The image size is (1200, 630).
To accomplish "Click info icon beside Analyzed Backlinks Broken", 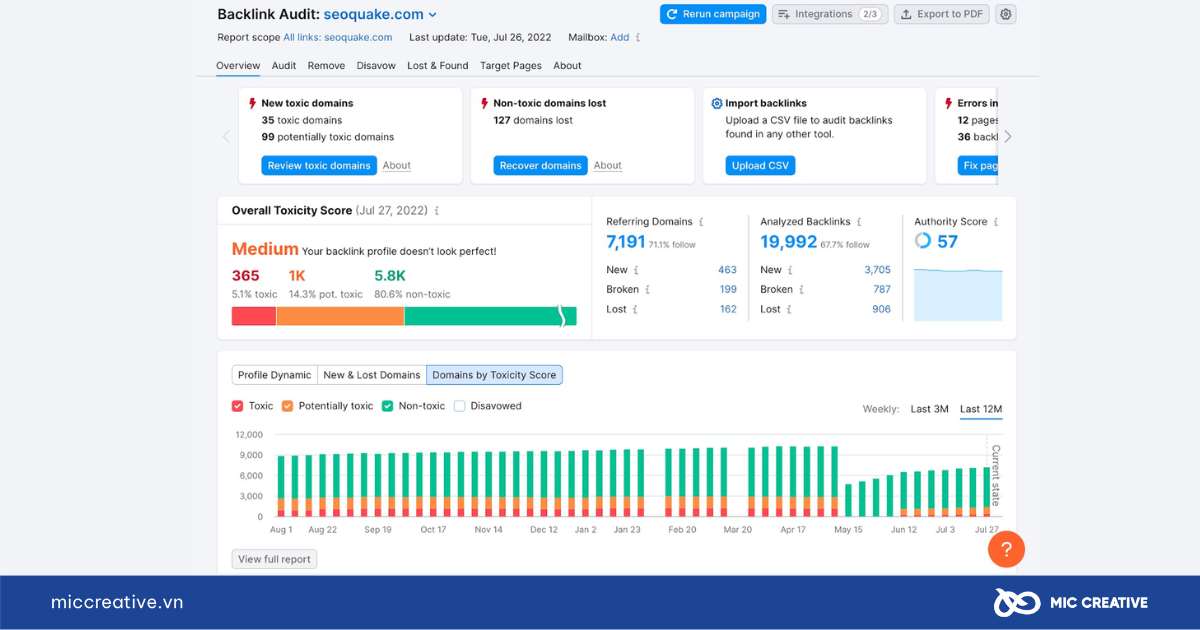I will click(x=803, y=290).
